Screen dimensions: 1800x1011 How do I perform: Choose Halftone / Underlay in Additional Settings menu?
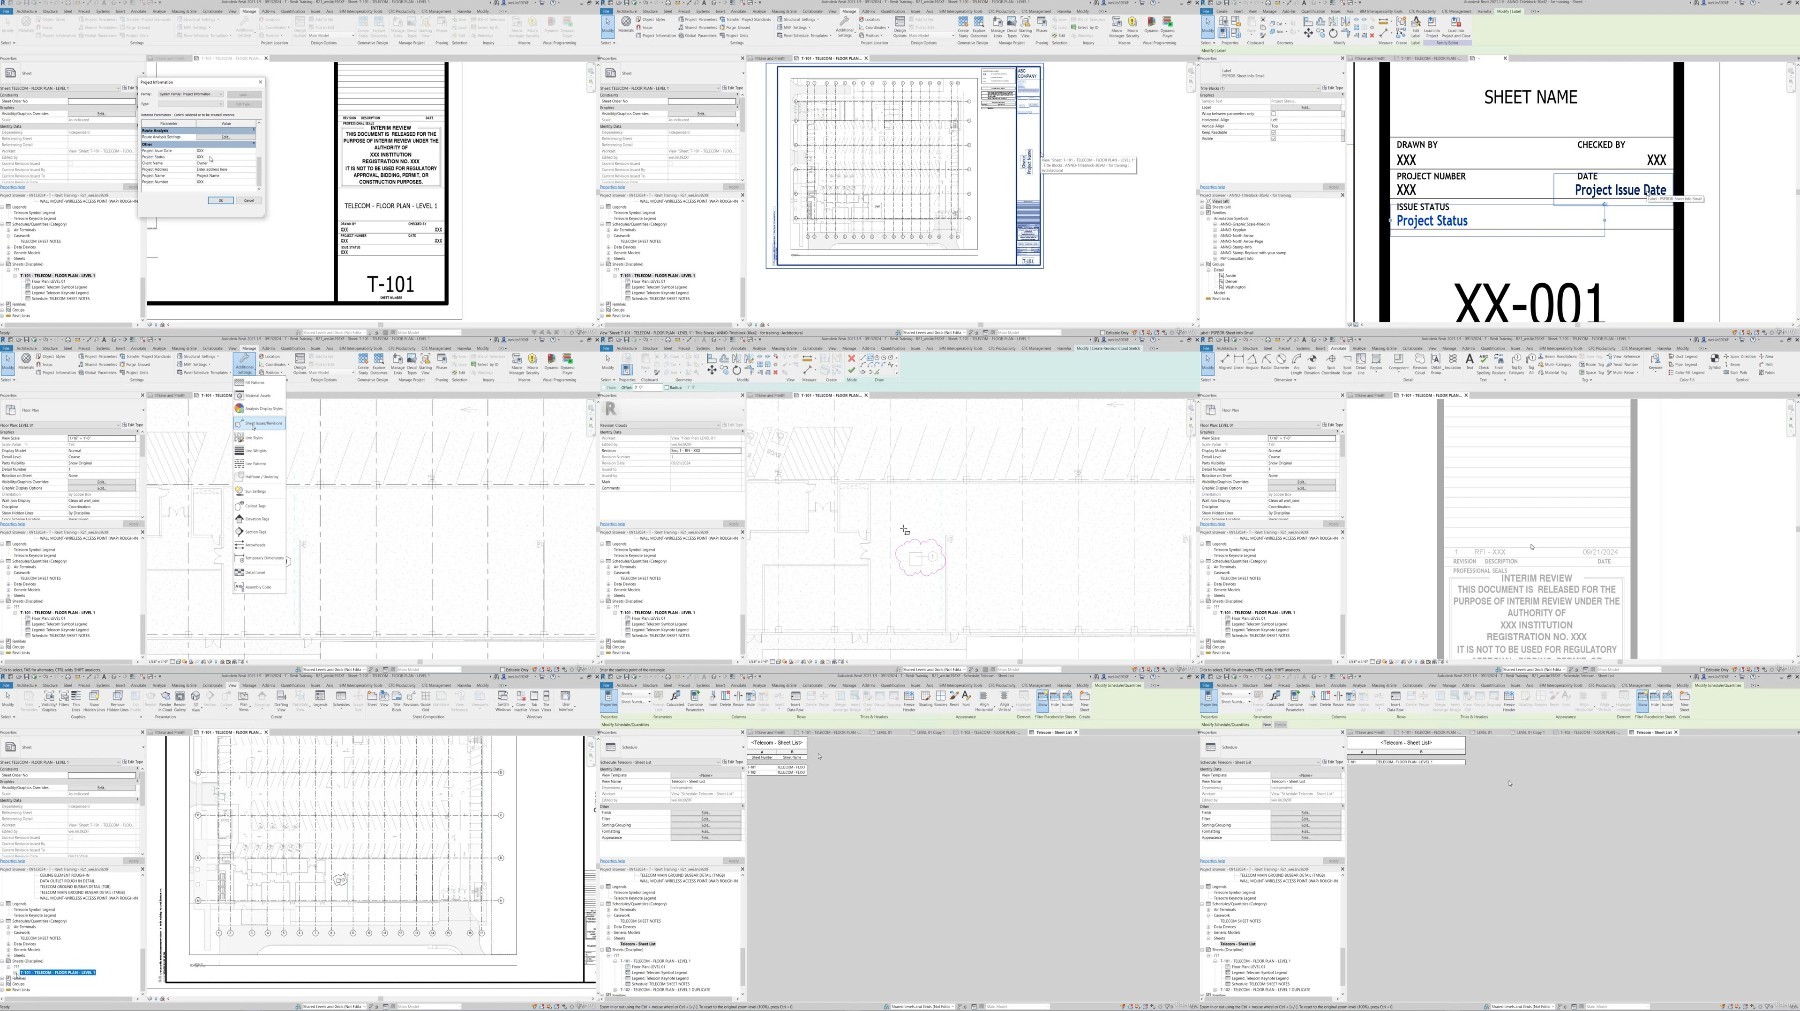tap(260, 476)
